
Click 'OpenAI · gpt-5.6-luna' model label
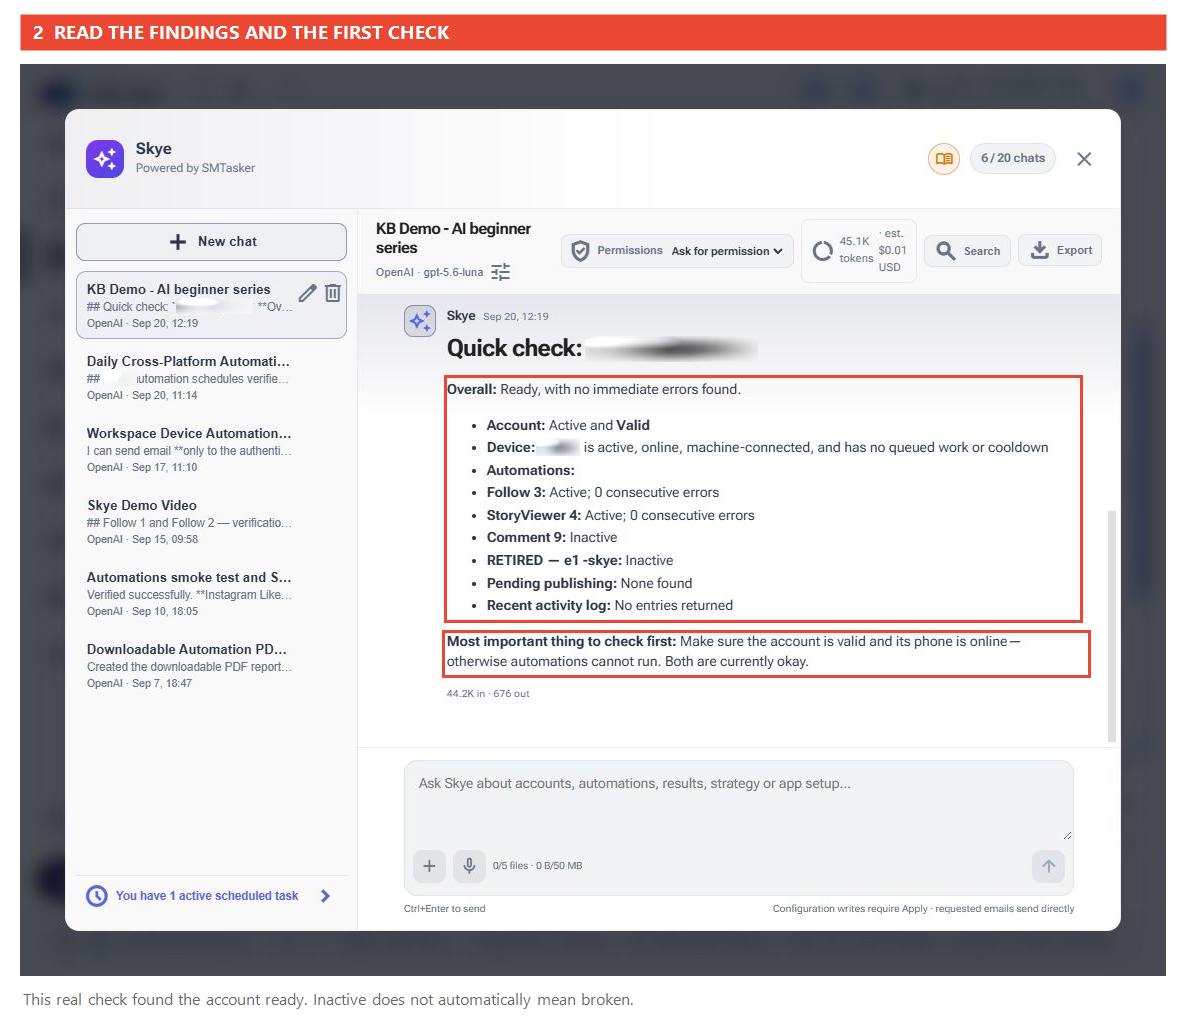[429, 272]
